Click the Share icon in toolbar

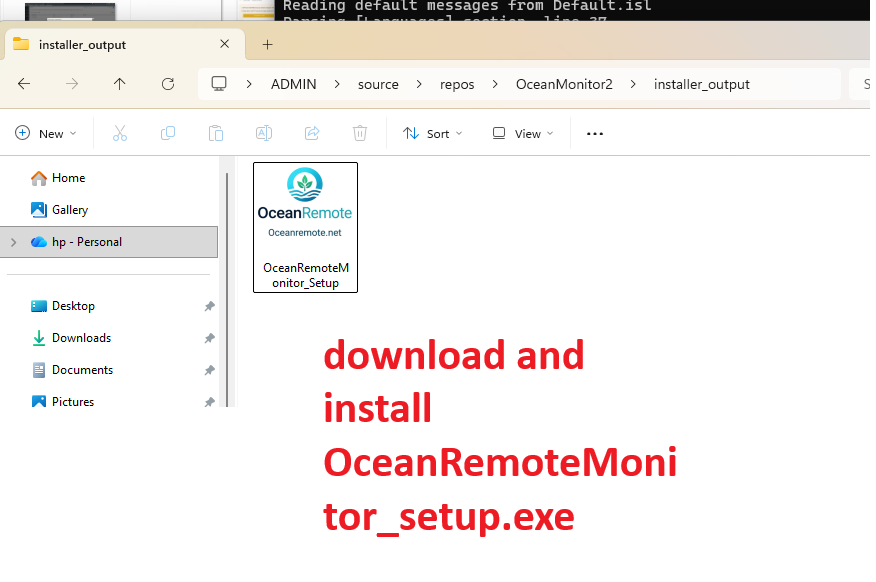click(312, 133)
